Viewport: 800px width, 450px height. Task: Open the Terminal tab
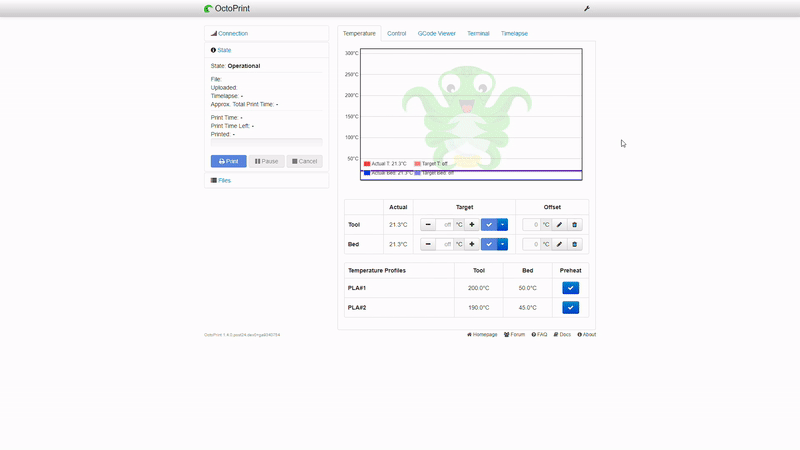coord(478,34)
